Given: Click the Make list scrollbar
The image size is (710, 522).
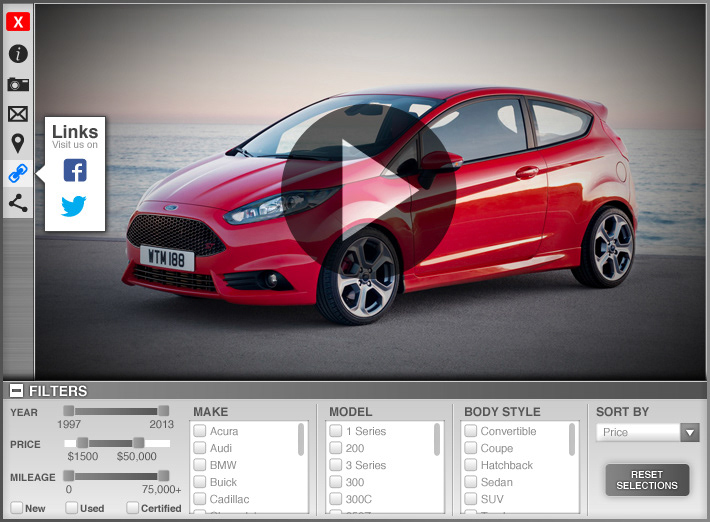Looking at the screenshot, I should click(301, 439).
